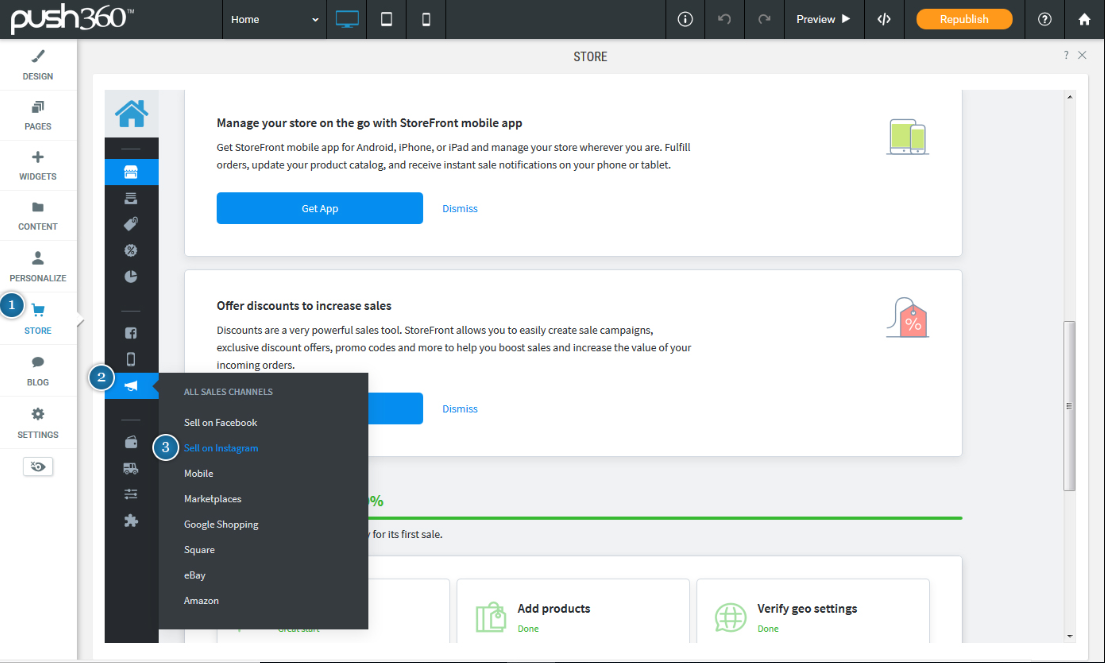Open the settings sliders icon in store menu

[x=131, y=494]
